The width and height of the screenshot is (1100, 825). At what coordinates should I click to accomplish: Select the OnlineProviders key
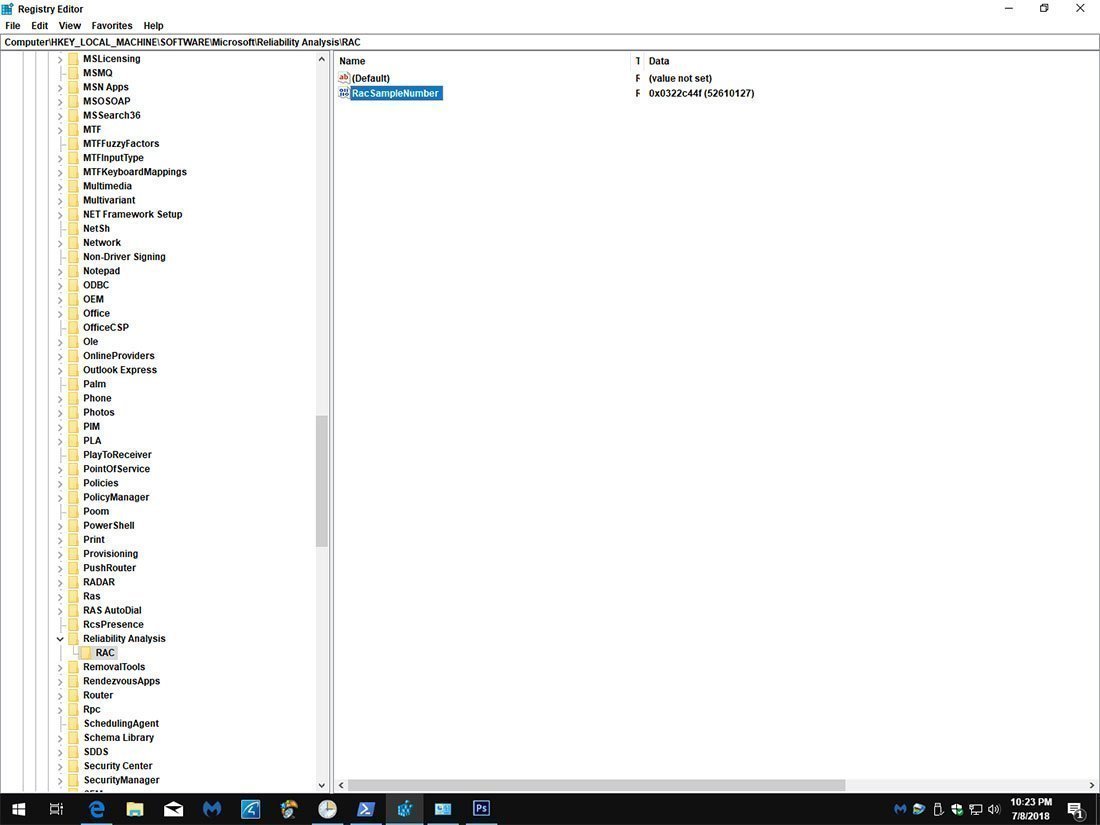pyautogui.click(x=119, y=356)
